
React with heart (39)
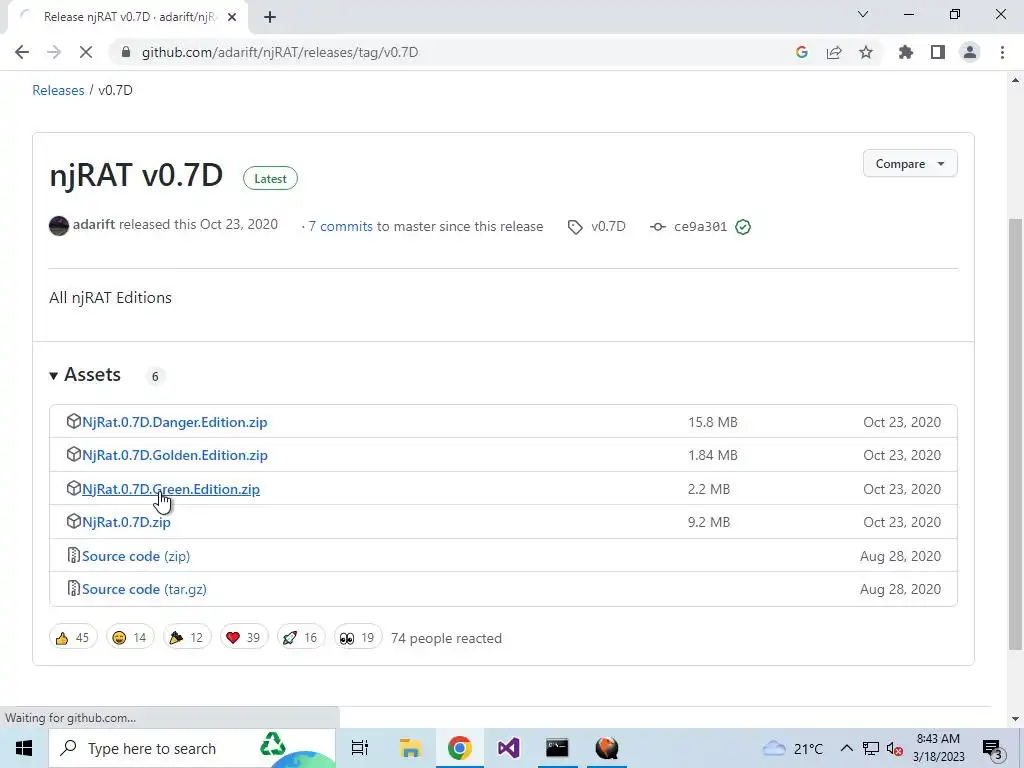point(244,637)
